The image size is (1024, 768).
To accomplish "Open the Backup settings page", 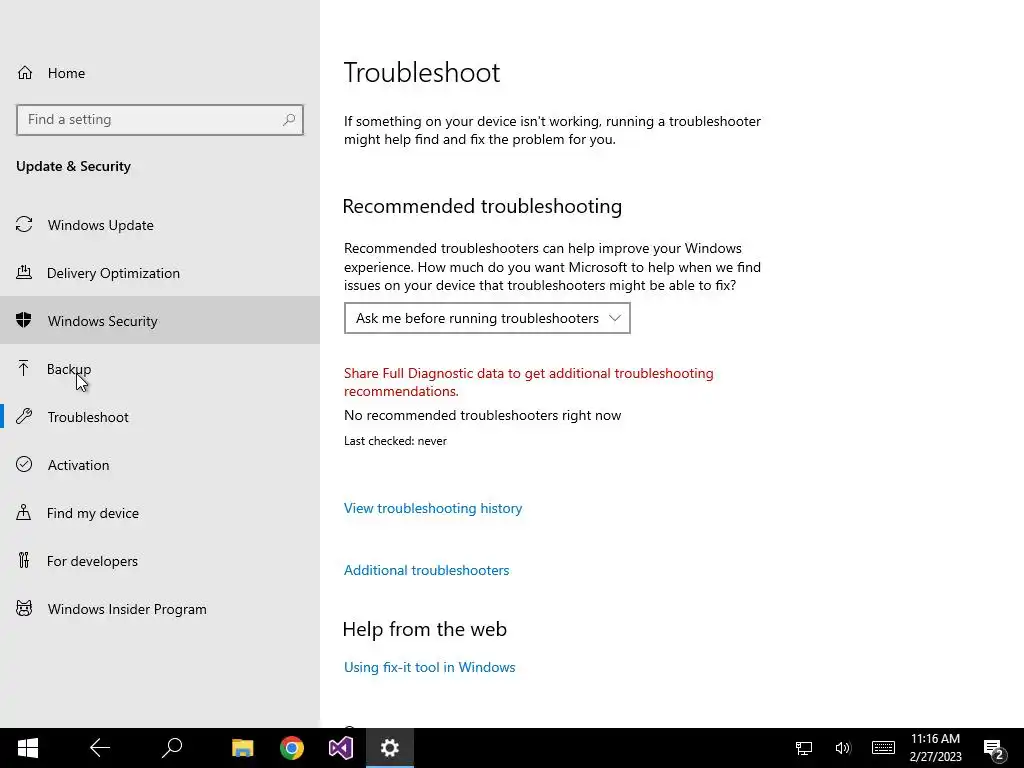I will pyautogui.click(x=160, y=368).
